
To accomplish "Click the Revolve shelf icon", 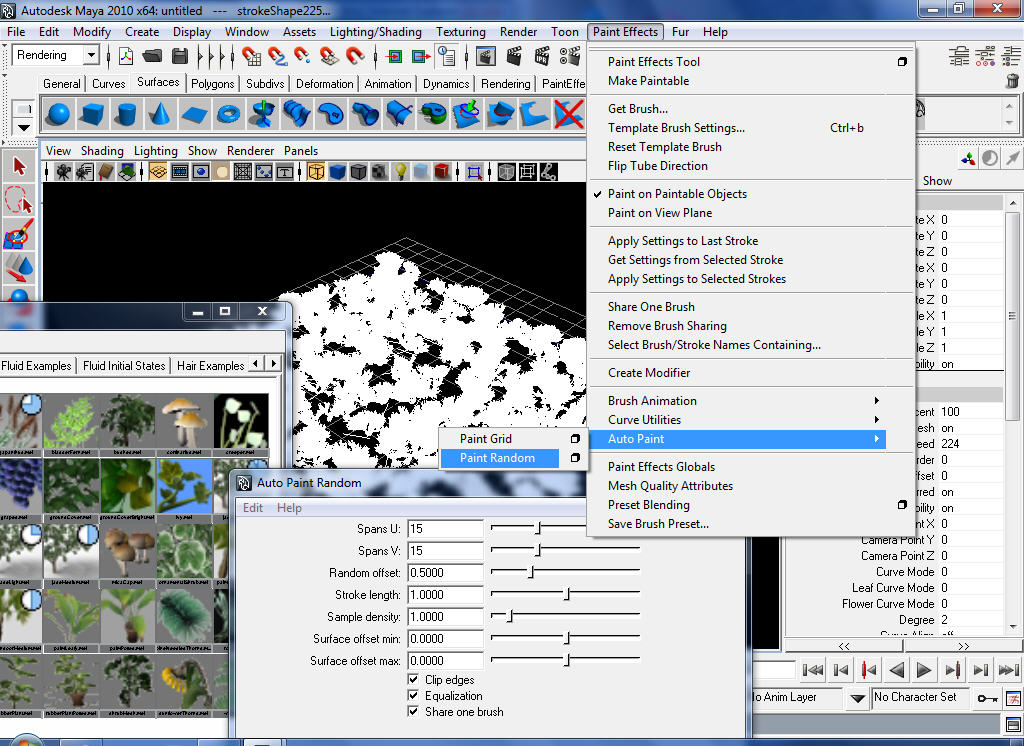I will coord(263,114).
